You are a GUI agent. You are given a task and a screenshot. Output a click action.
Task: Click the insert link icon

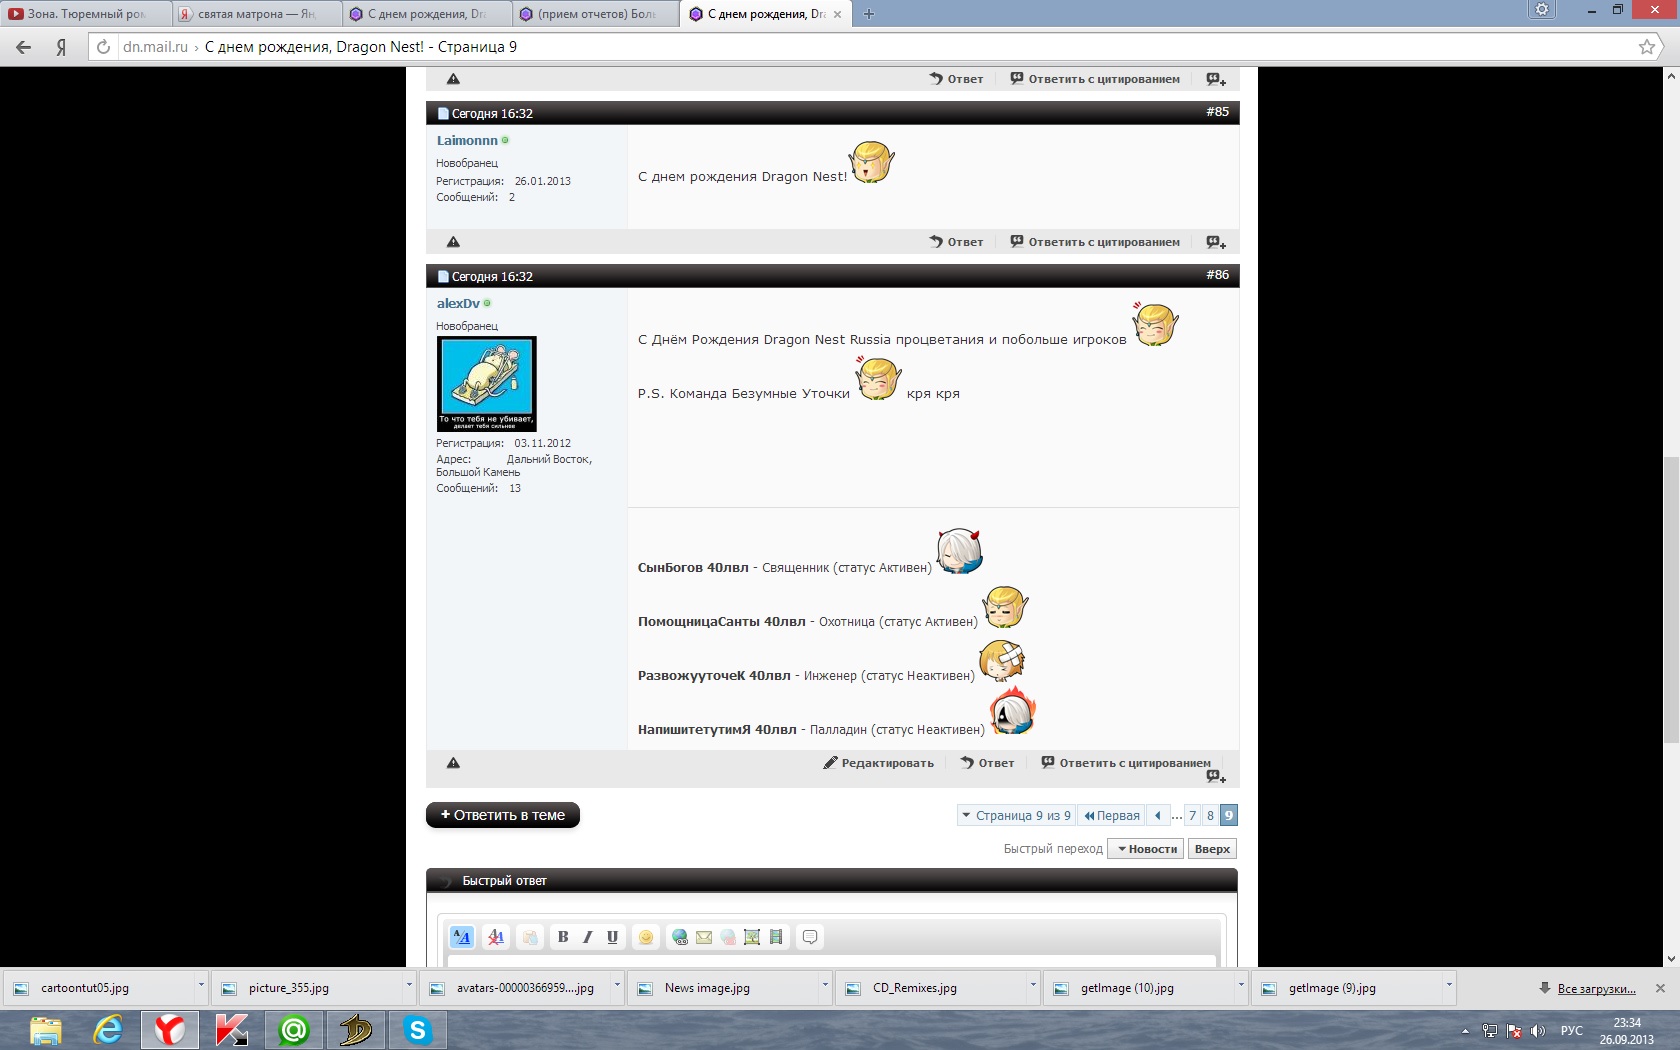point(680,937)
